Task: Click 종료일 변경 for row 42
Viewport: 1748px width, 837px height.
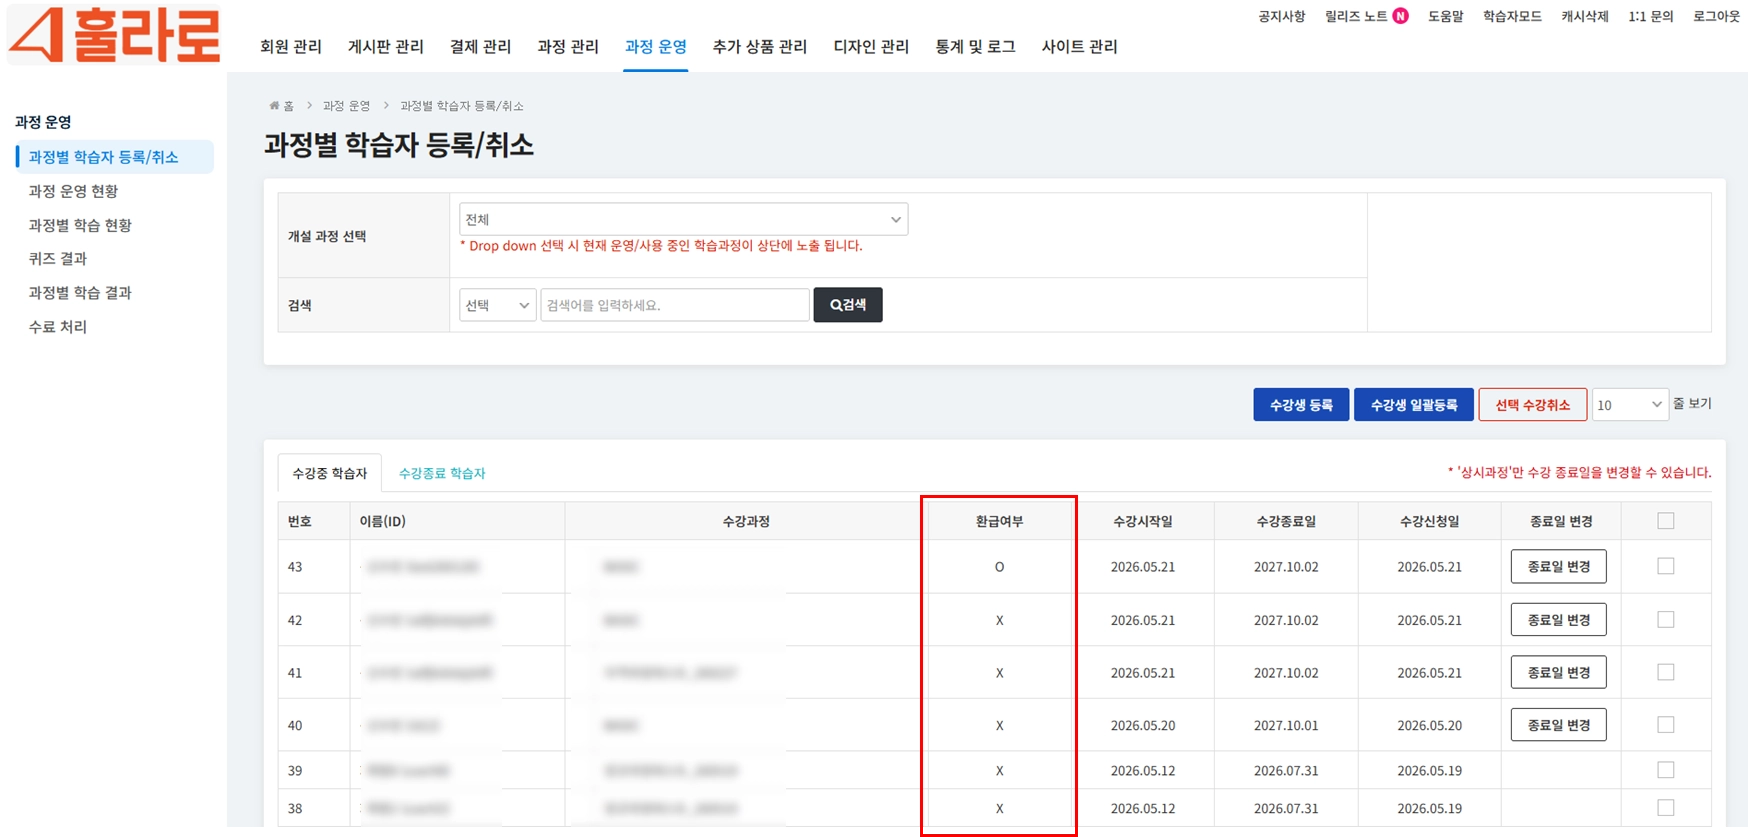Action: click(x=1558, y=620)
